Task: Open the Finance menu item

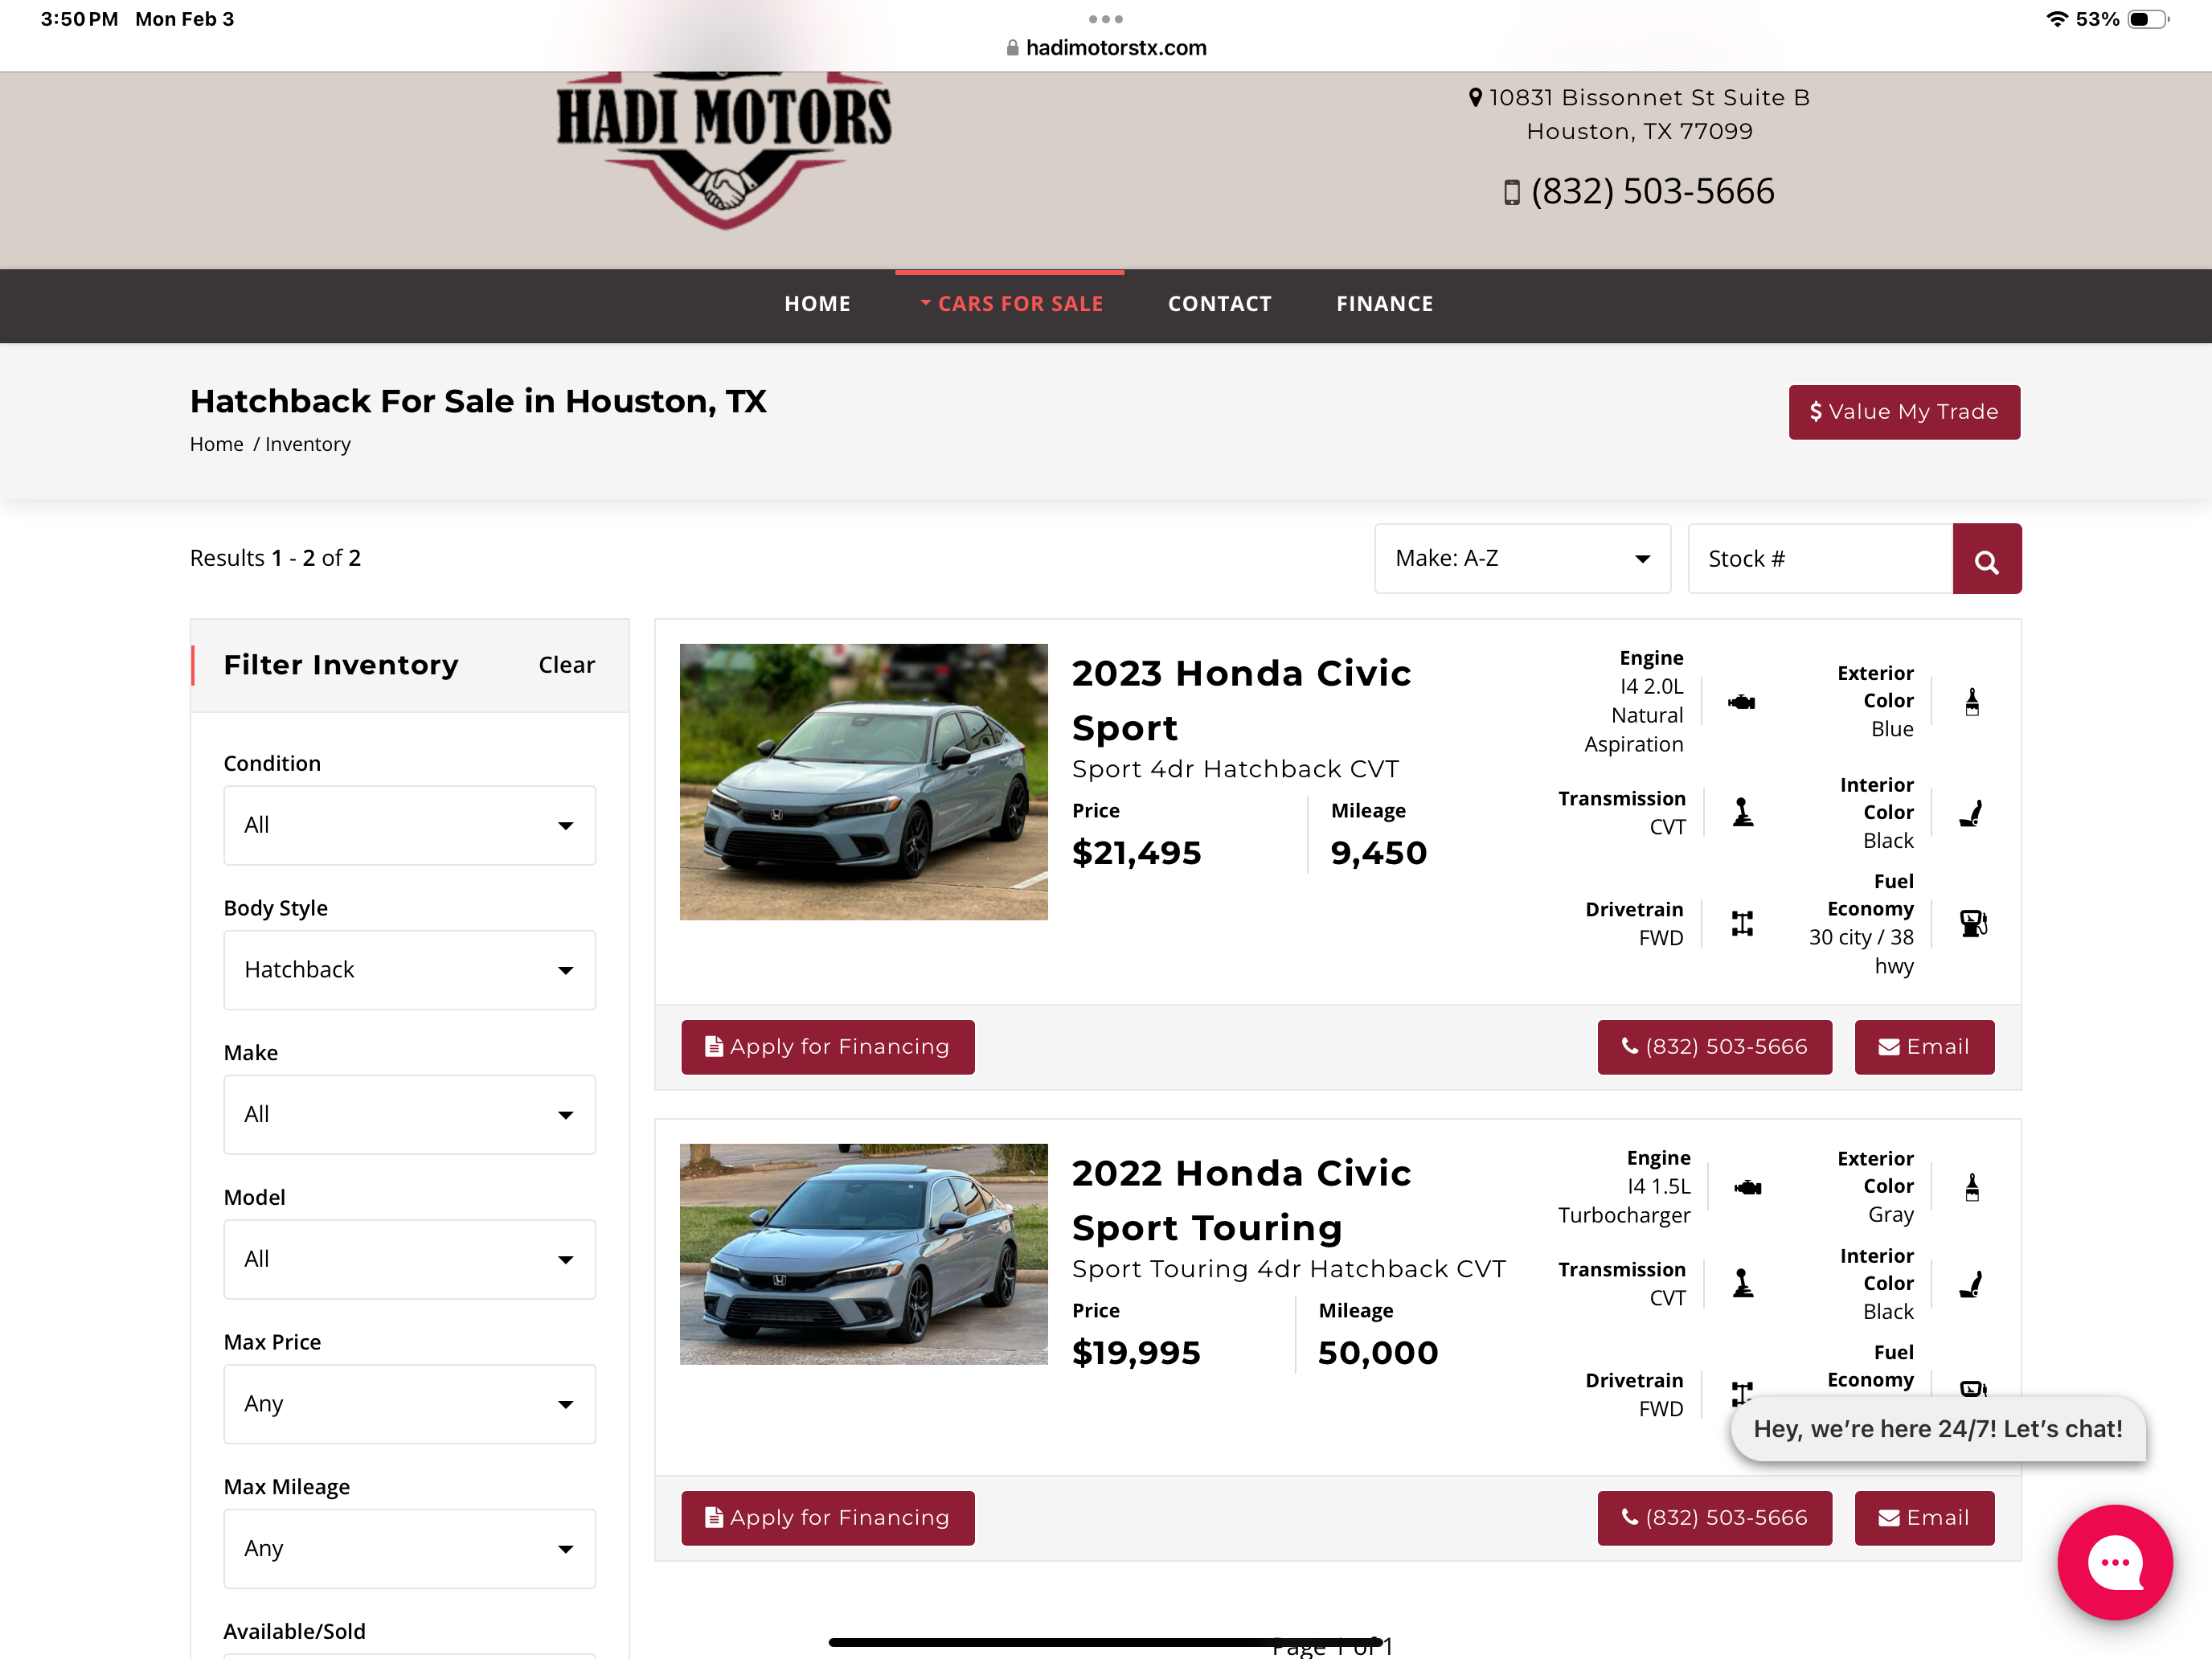Action: (x=1385, y=304)
